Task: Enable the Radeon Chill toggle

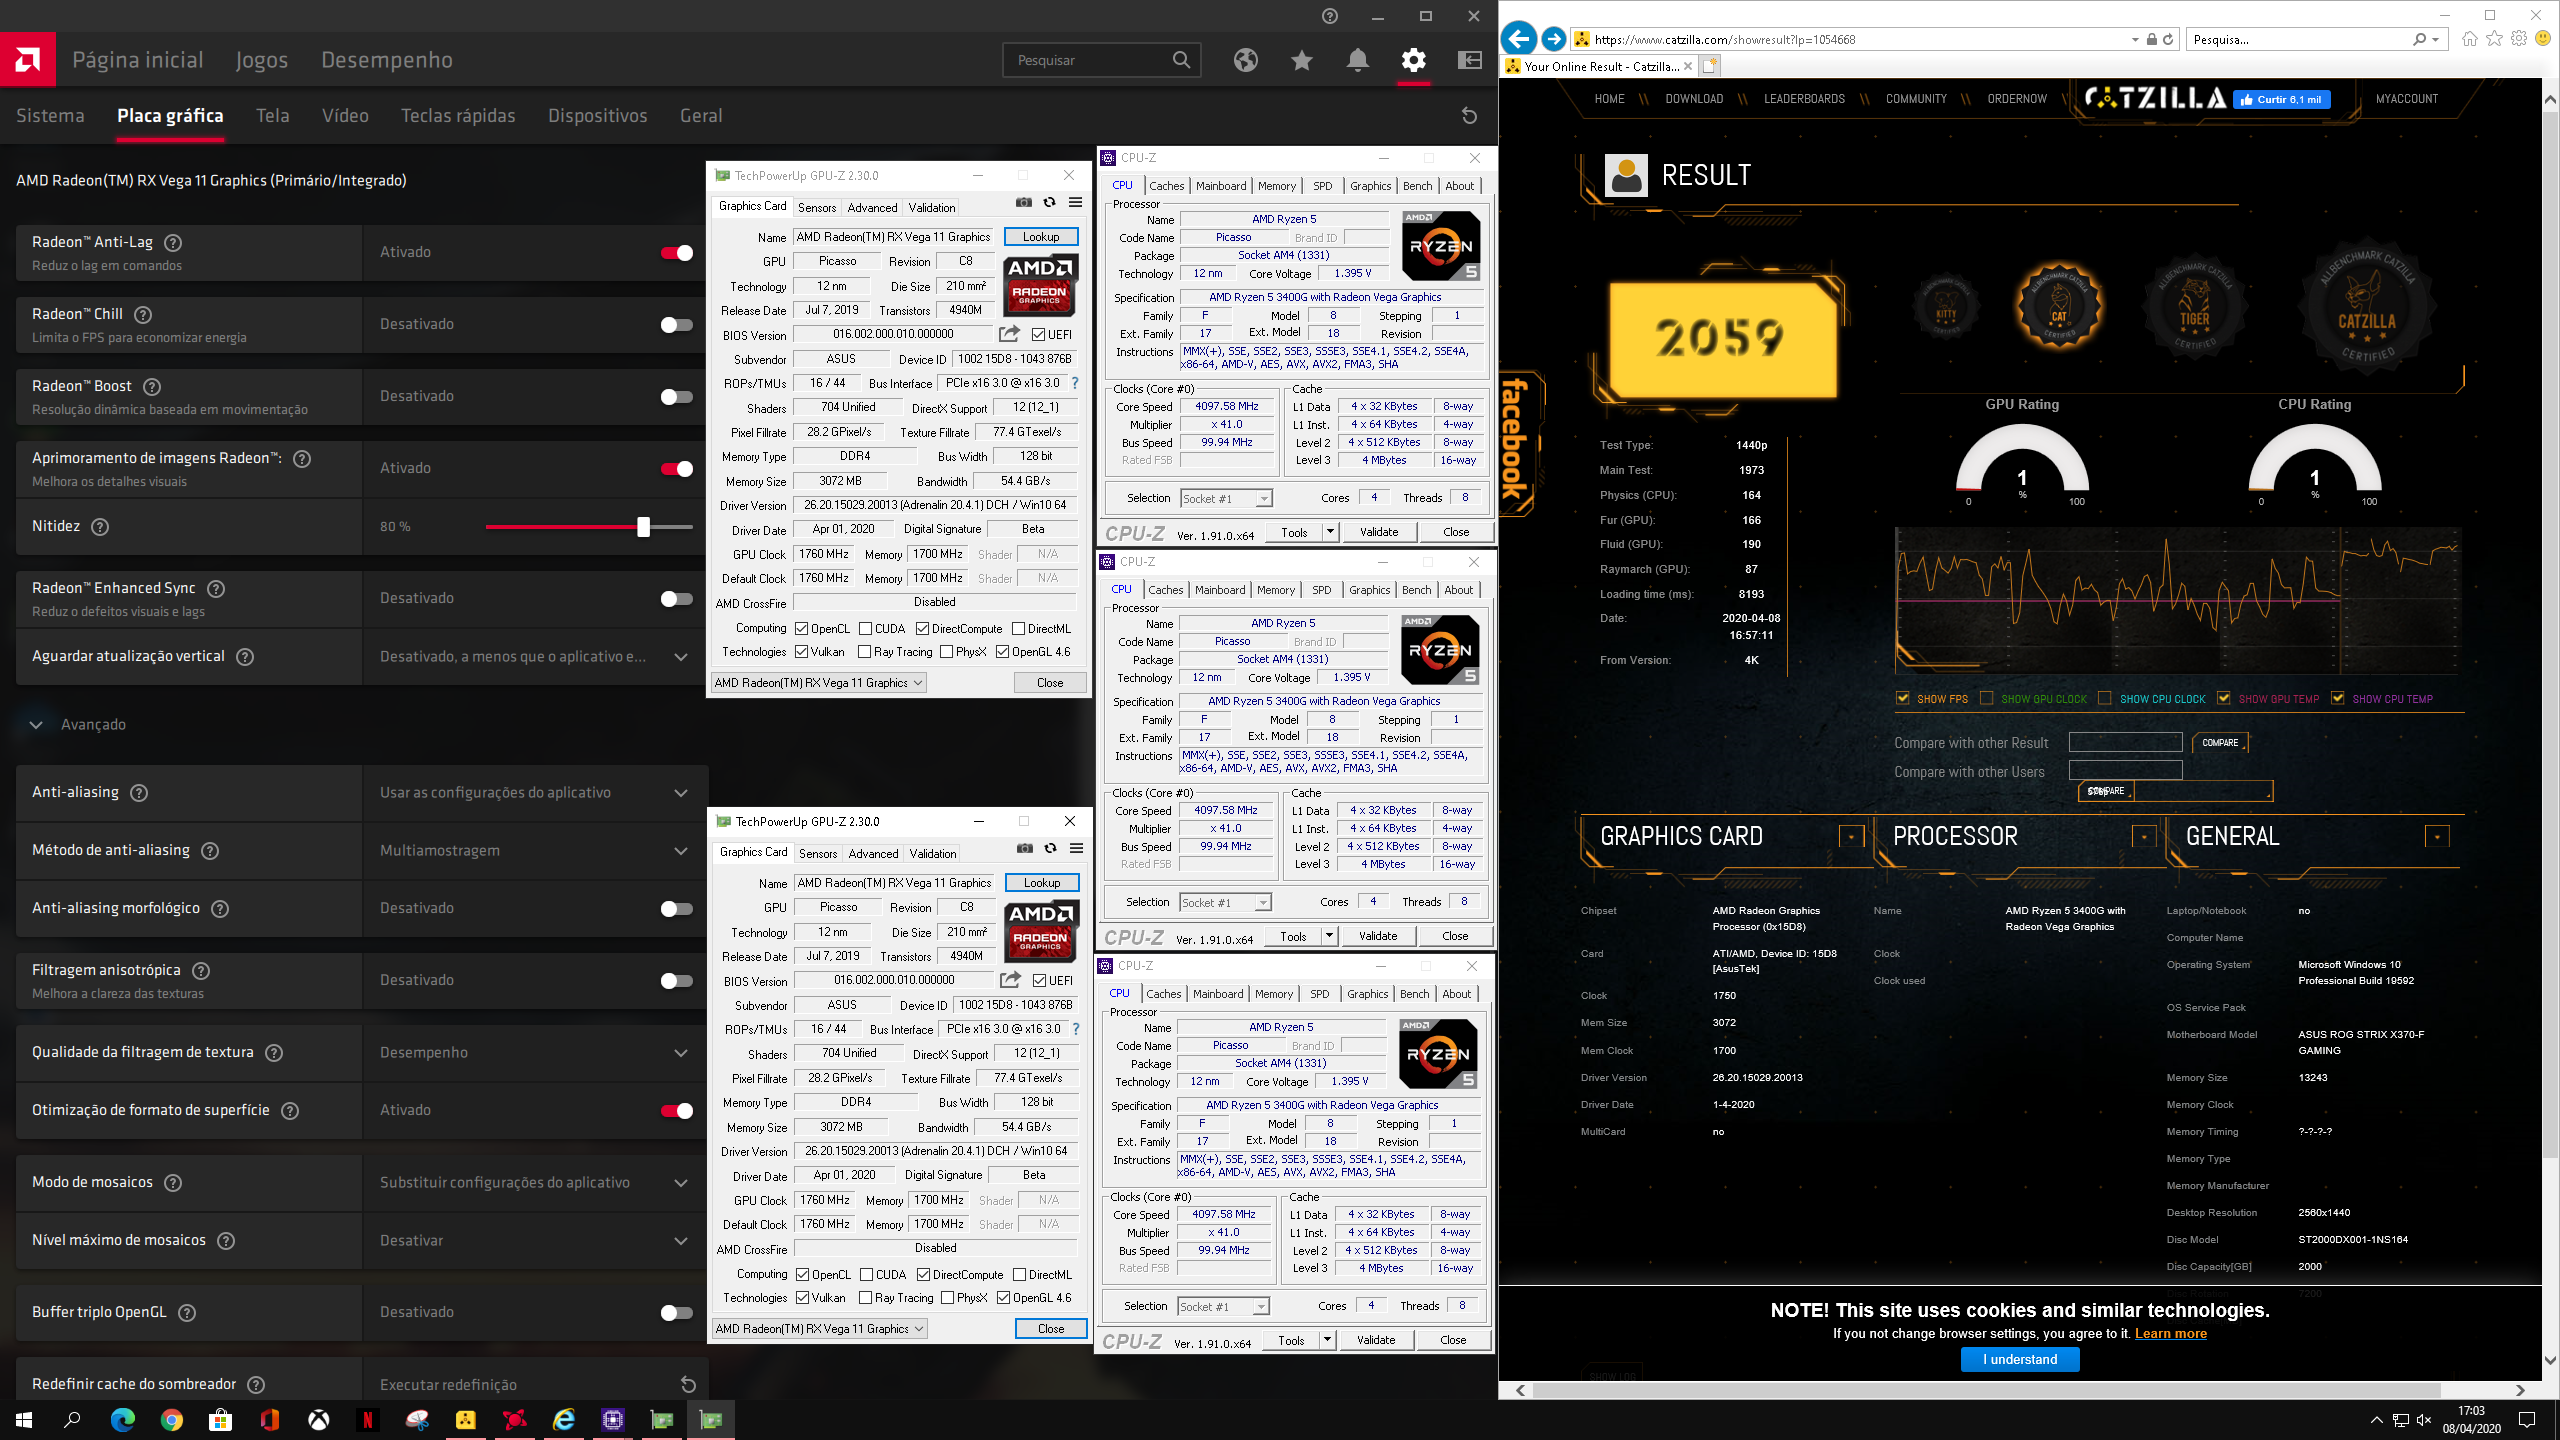Action: pos(677,325)
